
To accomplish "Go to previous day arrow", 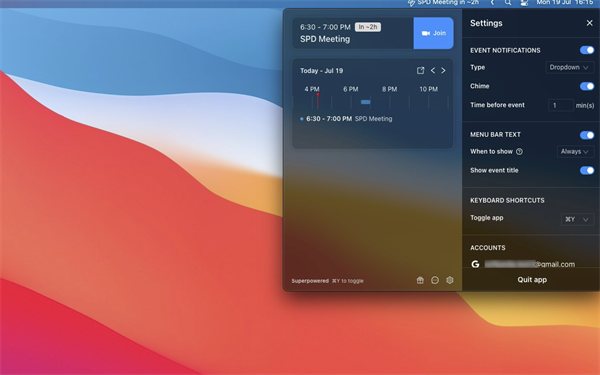I will click(x=433, y=70).
